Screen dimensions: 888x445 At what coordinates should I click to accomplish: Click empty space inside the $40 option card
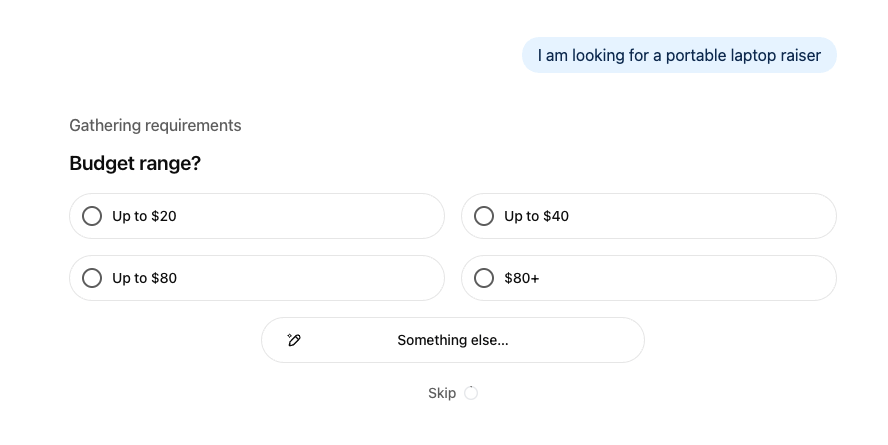coord(710,216)
